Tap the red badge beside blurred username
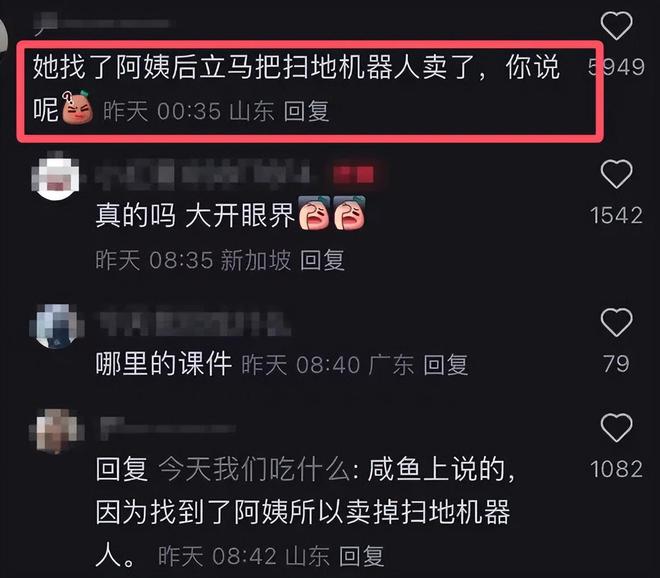660x578 pixels. 354,174
